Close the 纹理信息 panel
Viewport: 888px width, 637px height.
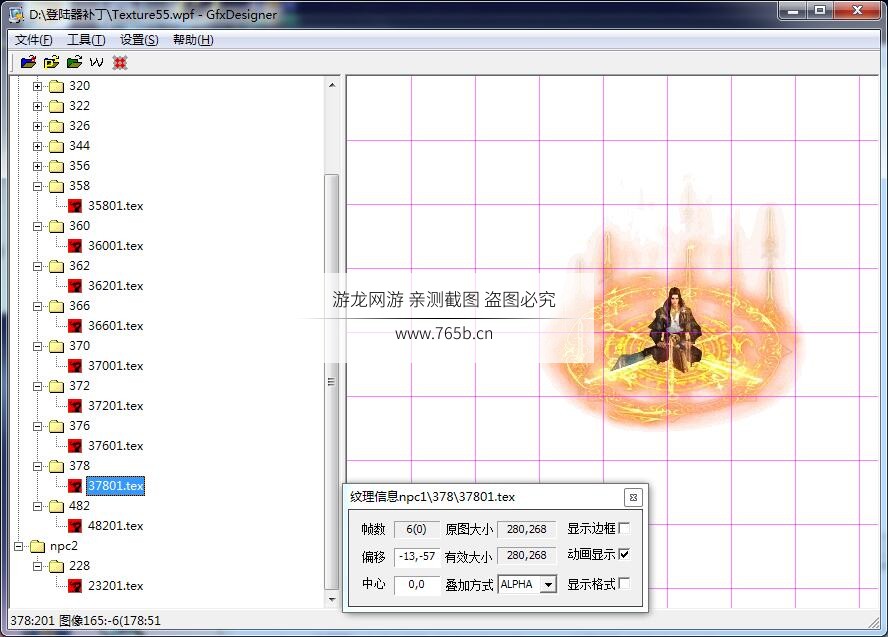click(633, 497)
